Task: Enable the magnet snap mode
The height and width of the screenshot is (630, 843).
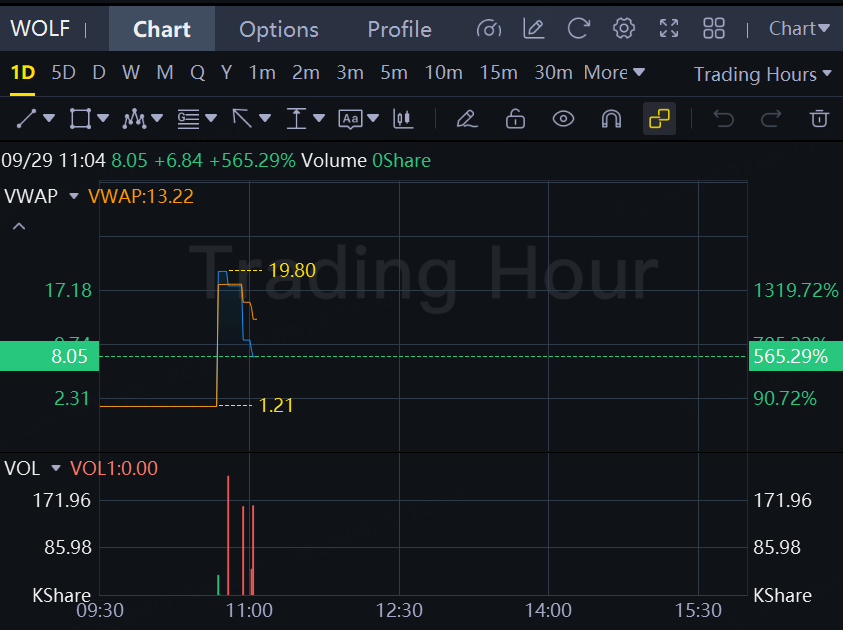Action: tap(611, 118)
